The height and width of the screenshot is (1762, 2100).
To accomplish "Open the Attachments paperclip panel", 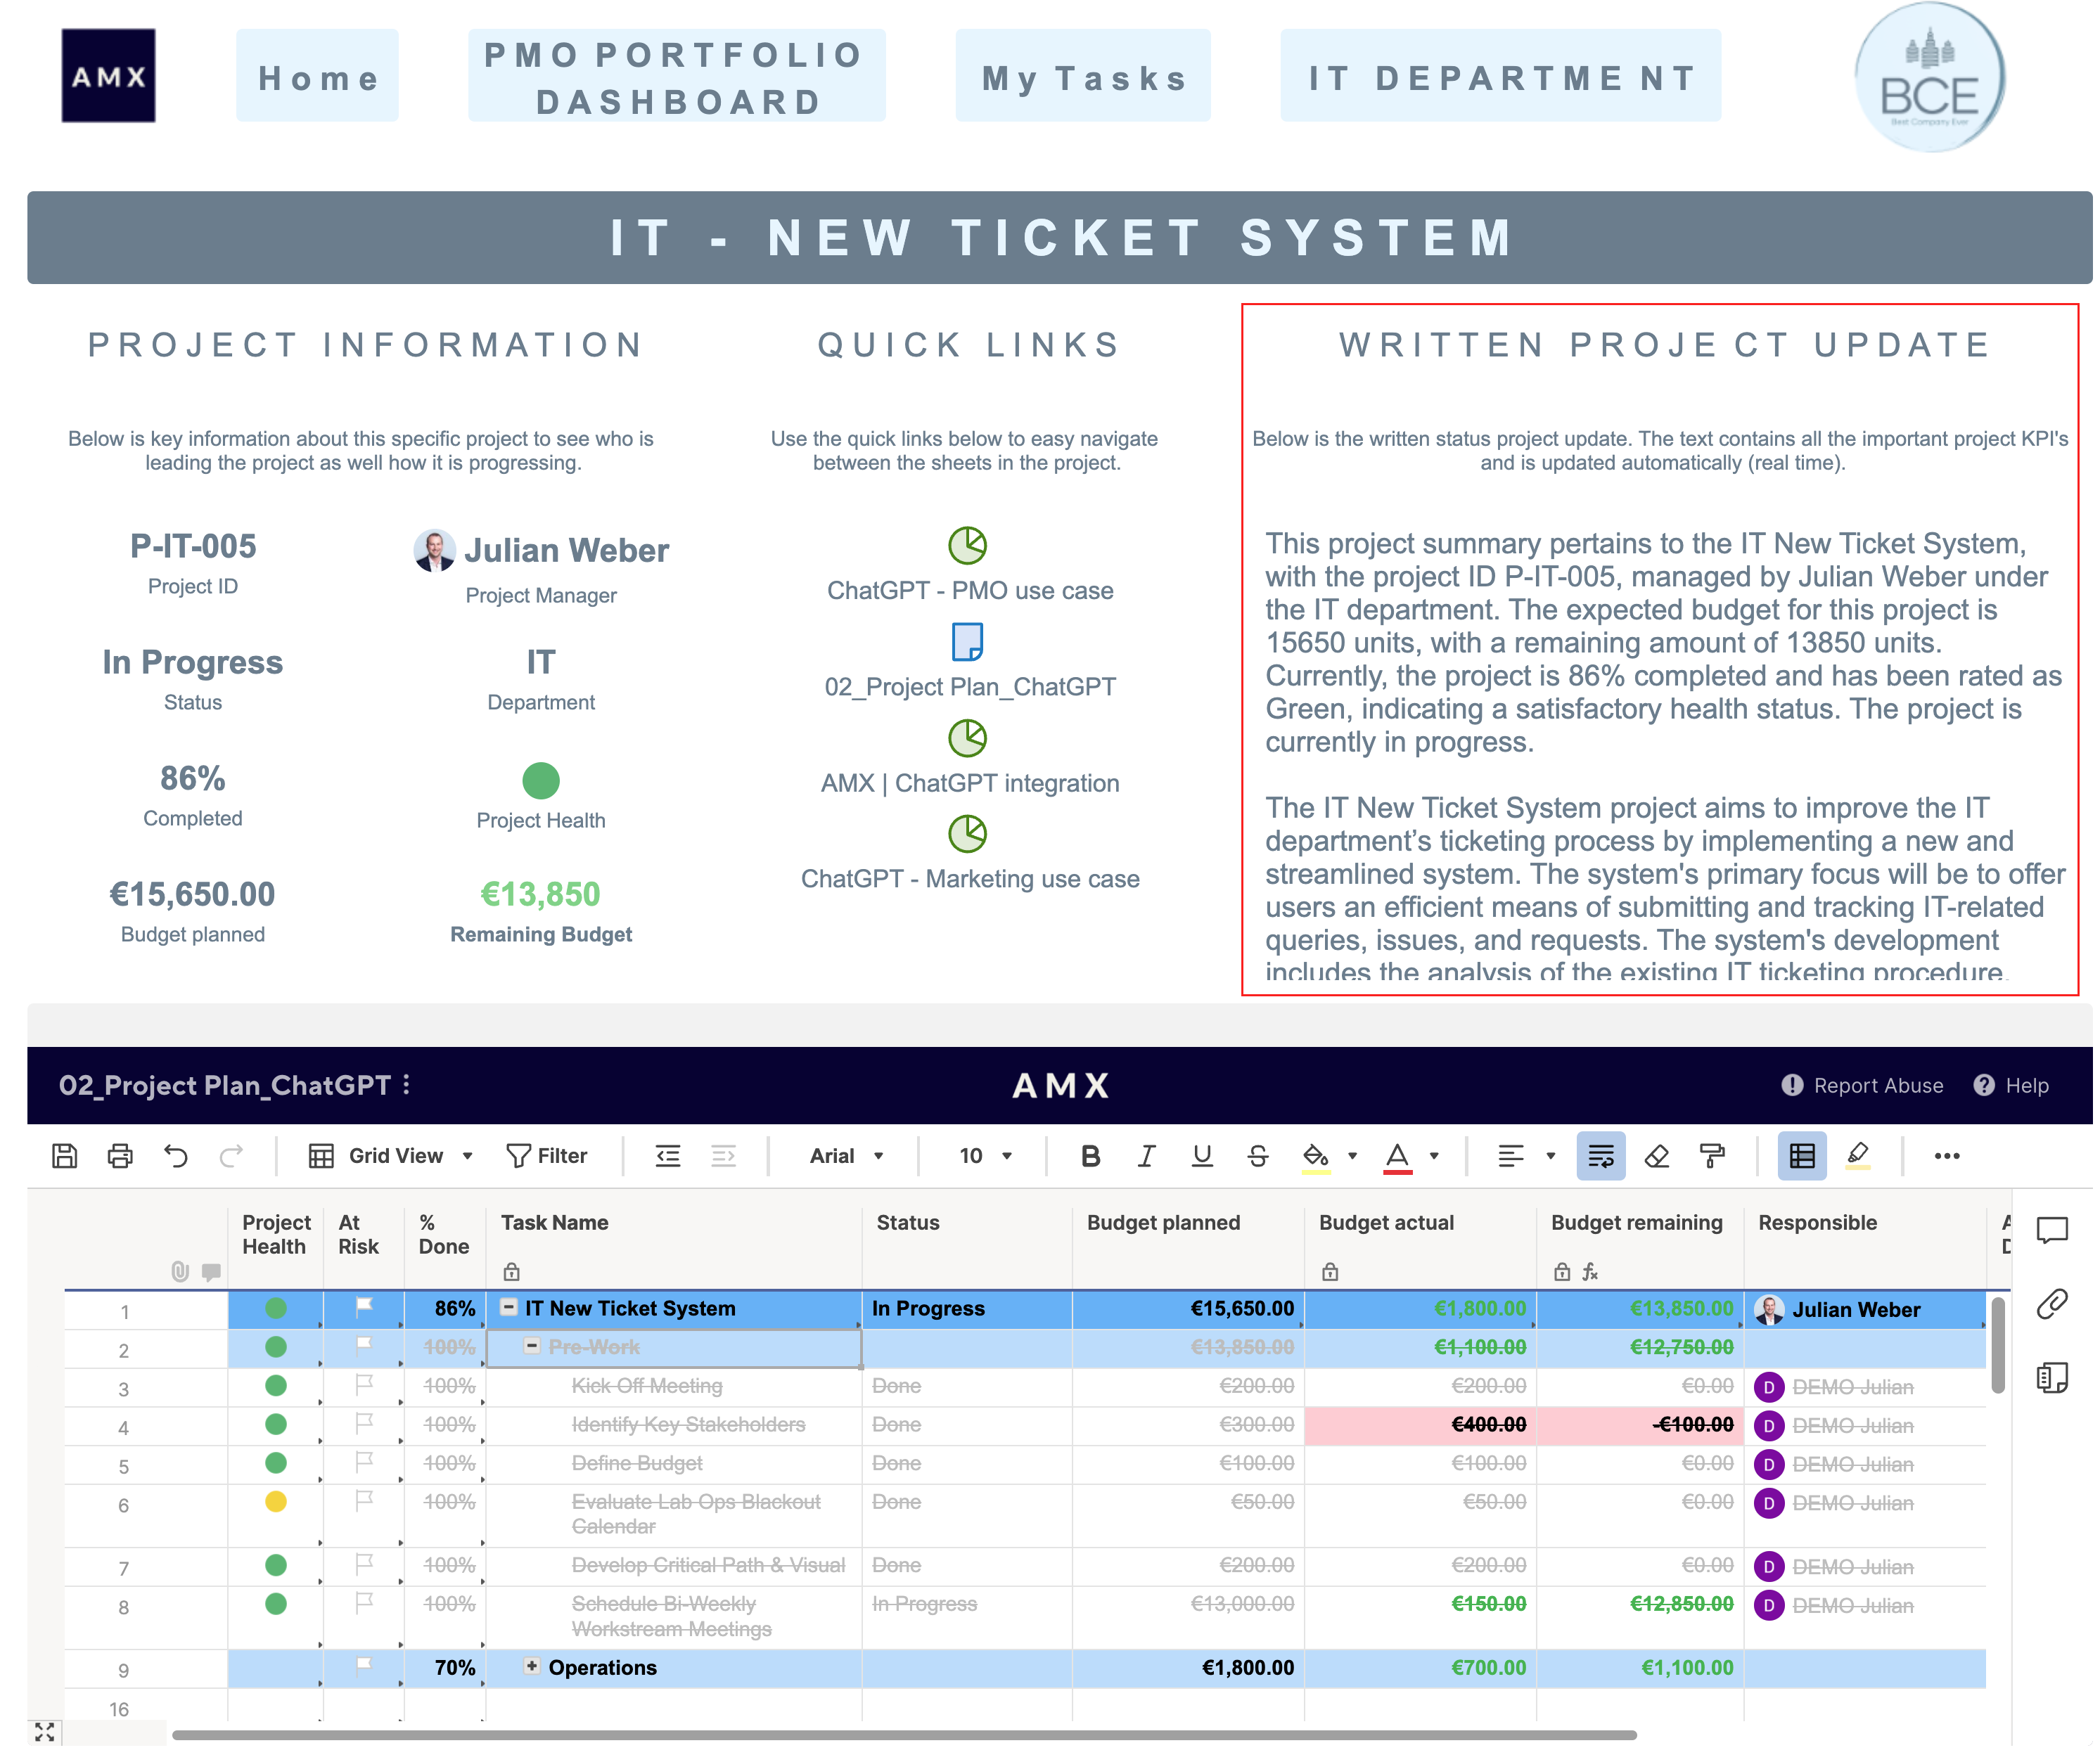I will point(2051,1304).
